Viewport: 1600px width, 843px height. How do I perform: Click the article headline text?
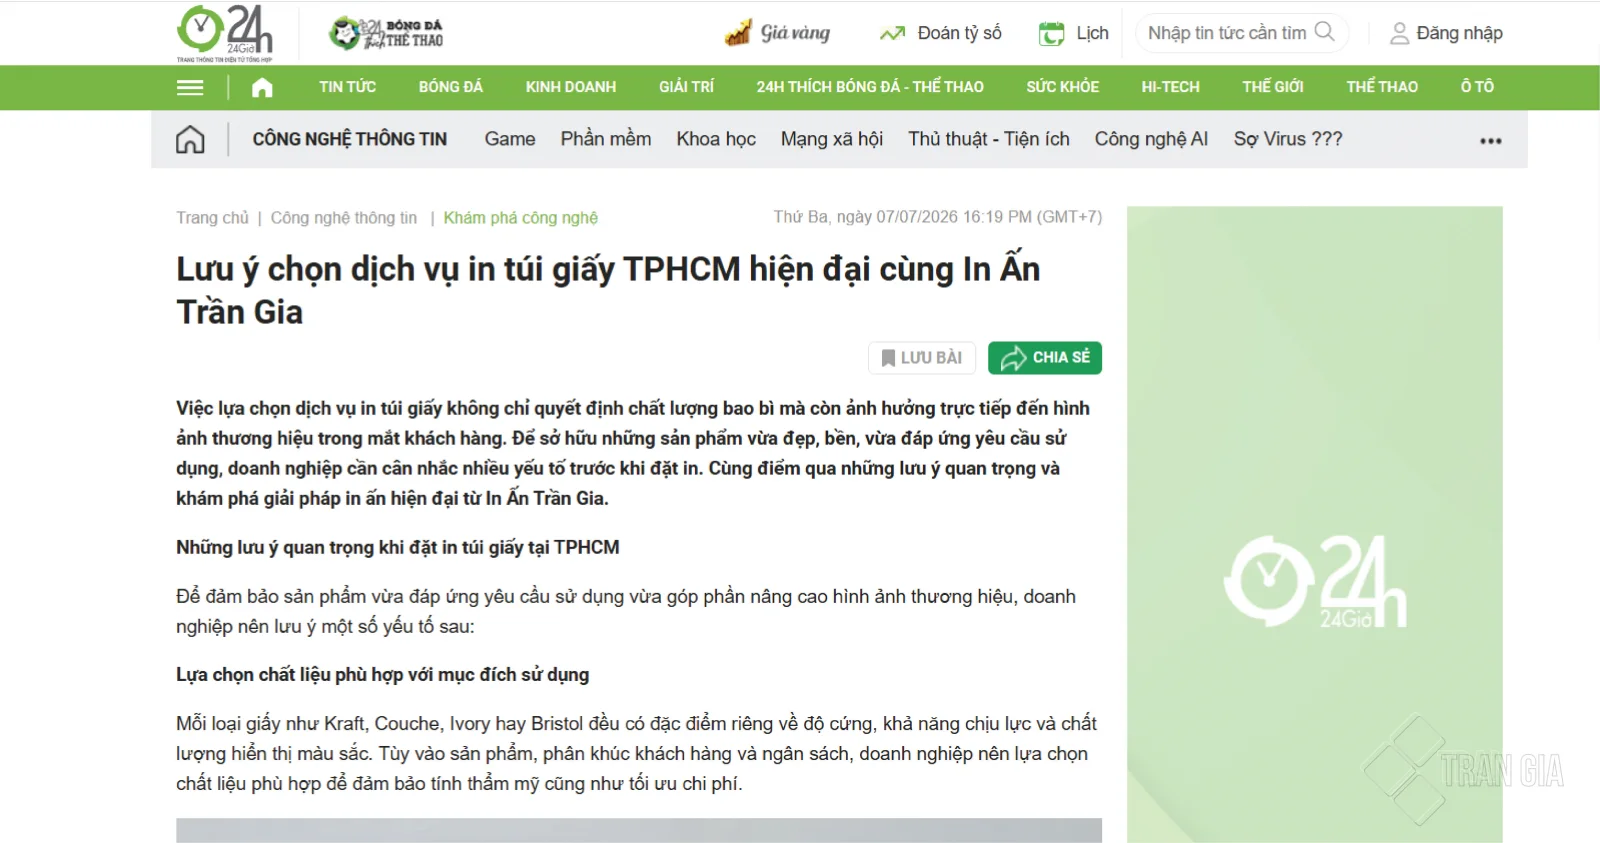click(x=608, y=290)
